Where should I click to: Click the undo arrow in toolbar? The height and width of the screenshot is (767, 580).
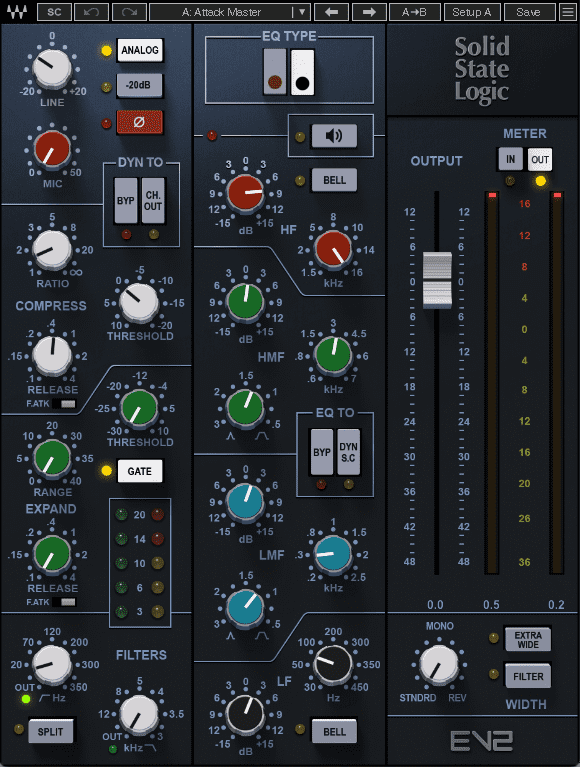click(x=91, y=12)
